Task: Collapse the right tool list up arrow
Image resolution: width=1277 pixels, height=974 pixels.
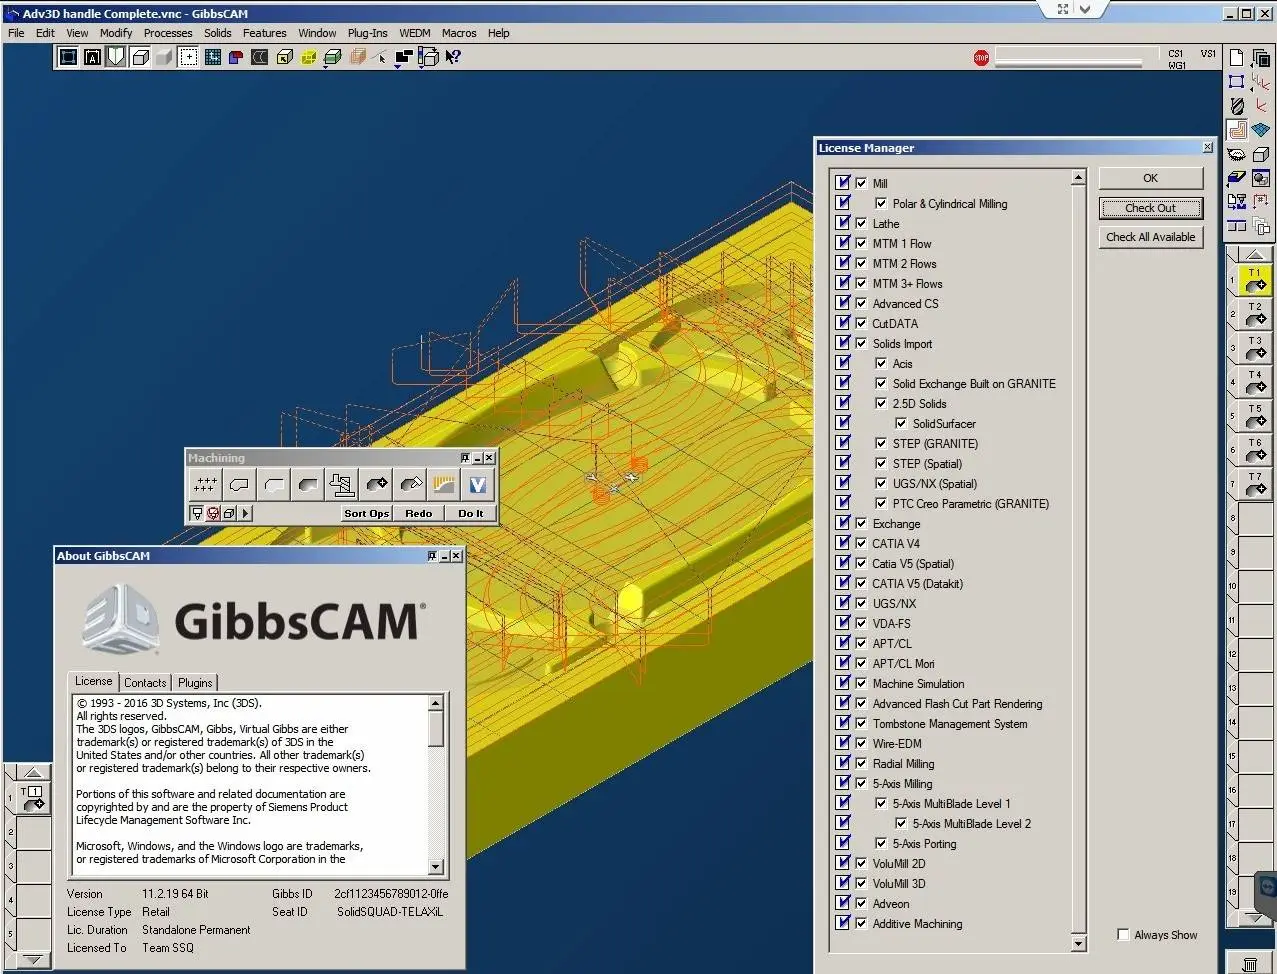Action: click(1254, 255)
